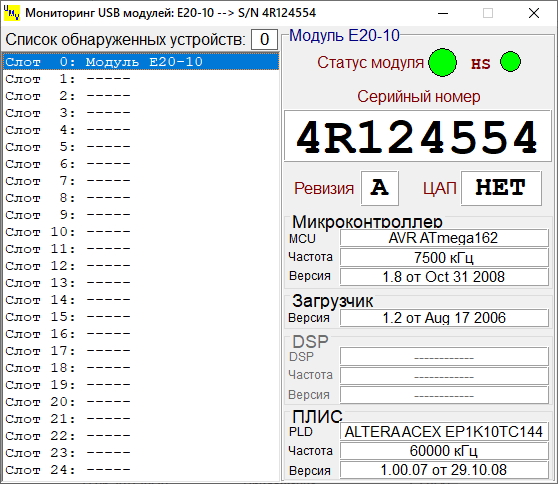Choose Слот 12 in the device list
The image size is (558, 484).
pyautogui.click(x=141, y=266)
